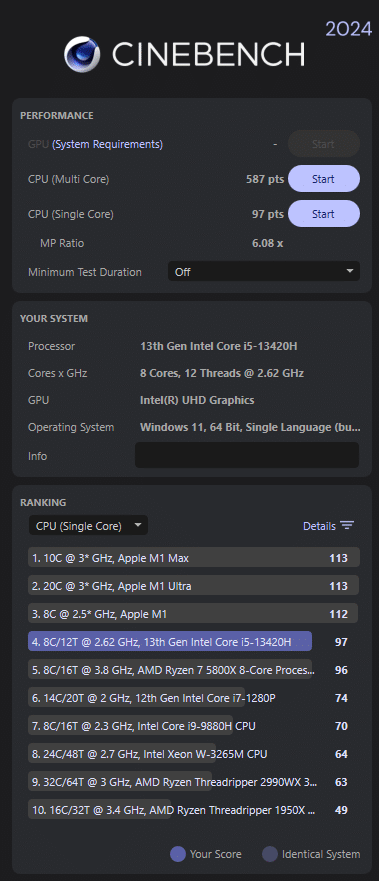
Task: Click the 587 pts multi core score
Action: [264, 179]
